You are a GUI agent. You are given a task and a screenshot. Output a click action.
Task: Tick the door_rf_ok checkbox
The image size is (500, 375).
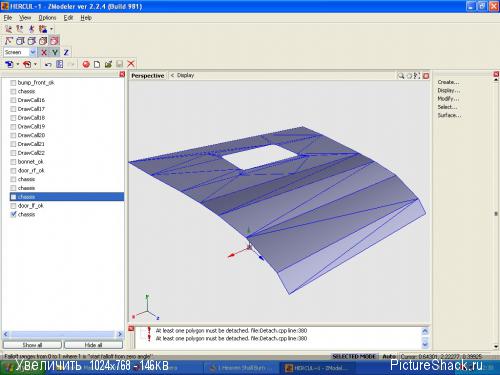13,171
